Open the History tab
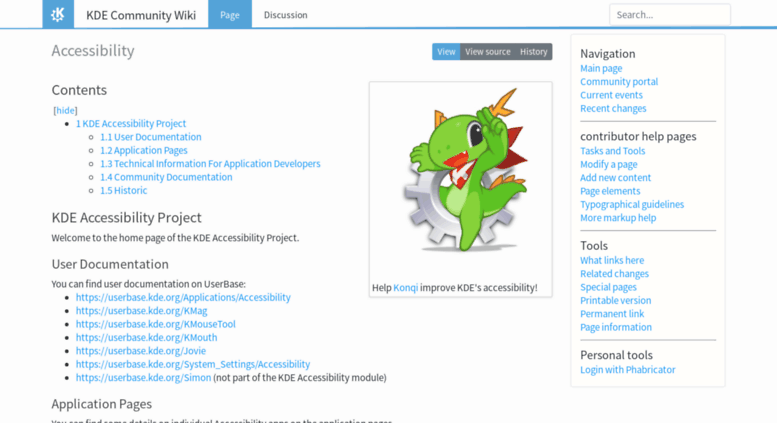The width and height of the screenshot is (777, 423). coord(534,52)
